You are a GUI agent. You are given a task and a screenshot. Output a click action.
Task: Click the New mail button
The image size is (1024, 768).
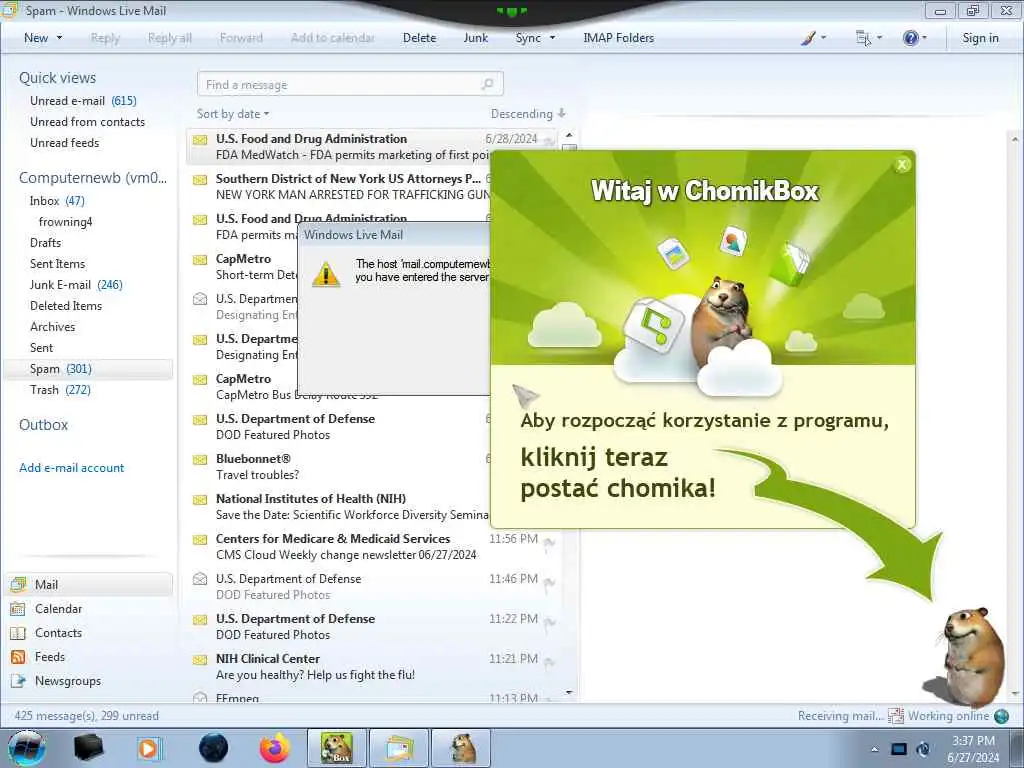36,38
